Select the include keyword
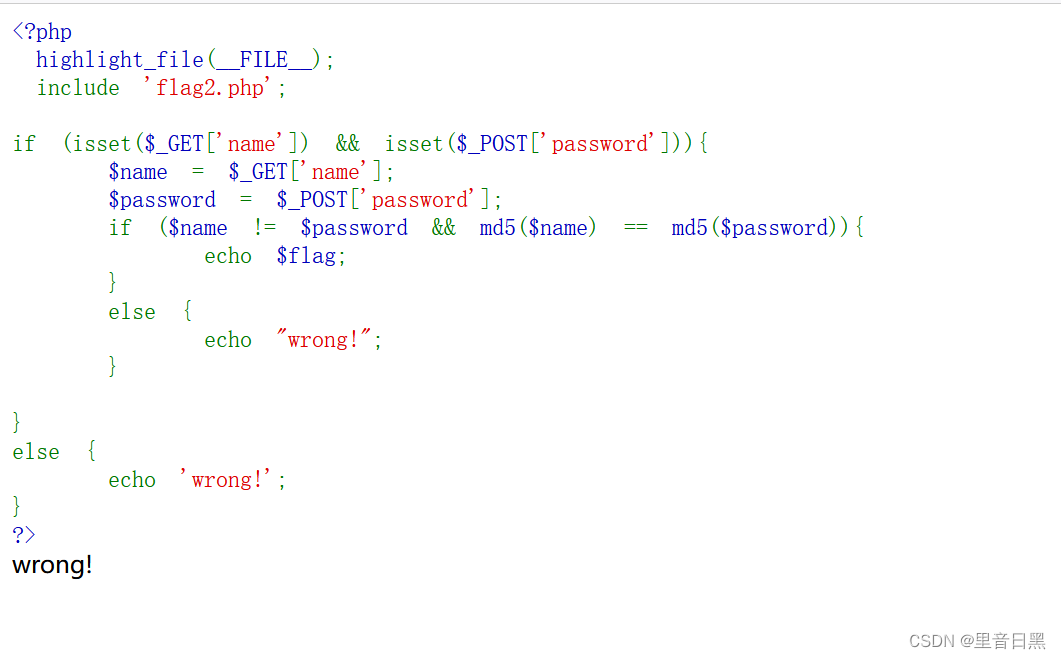The image size is (1061, 659). 78,87
